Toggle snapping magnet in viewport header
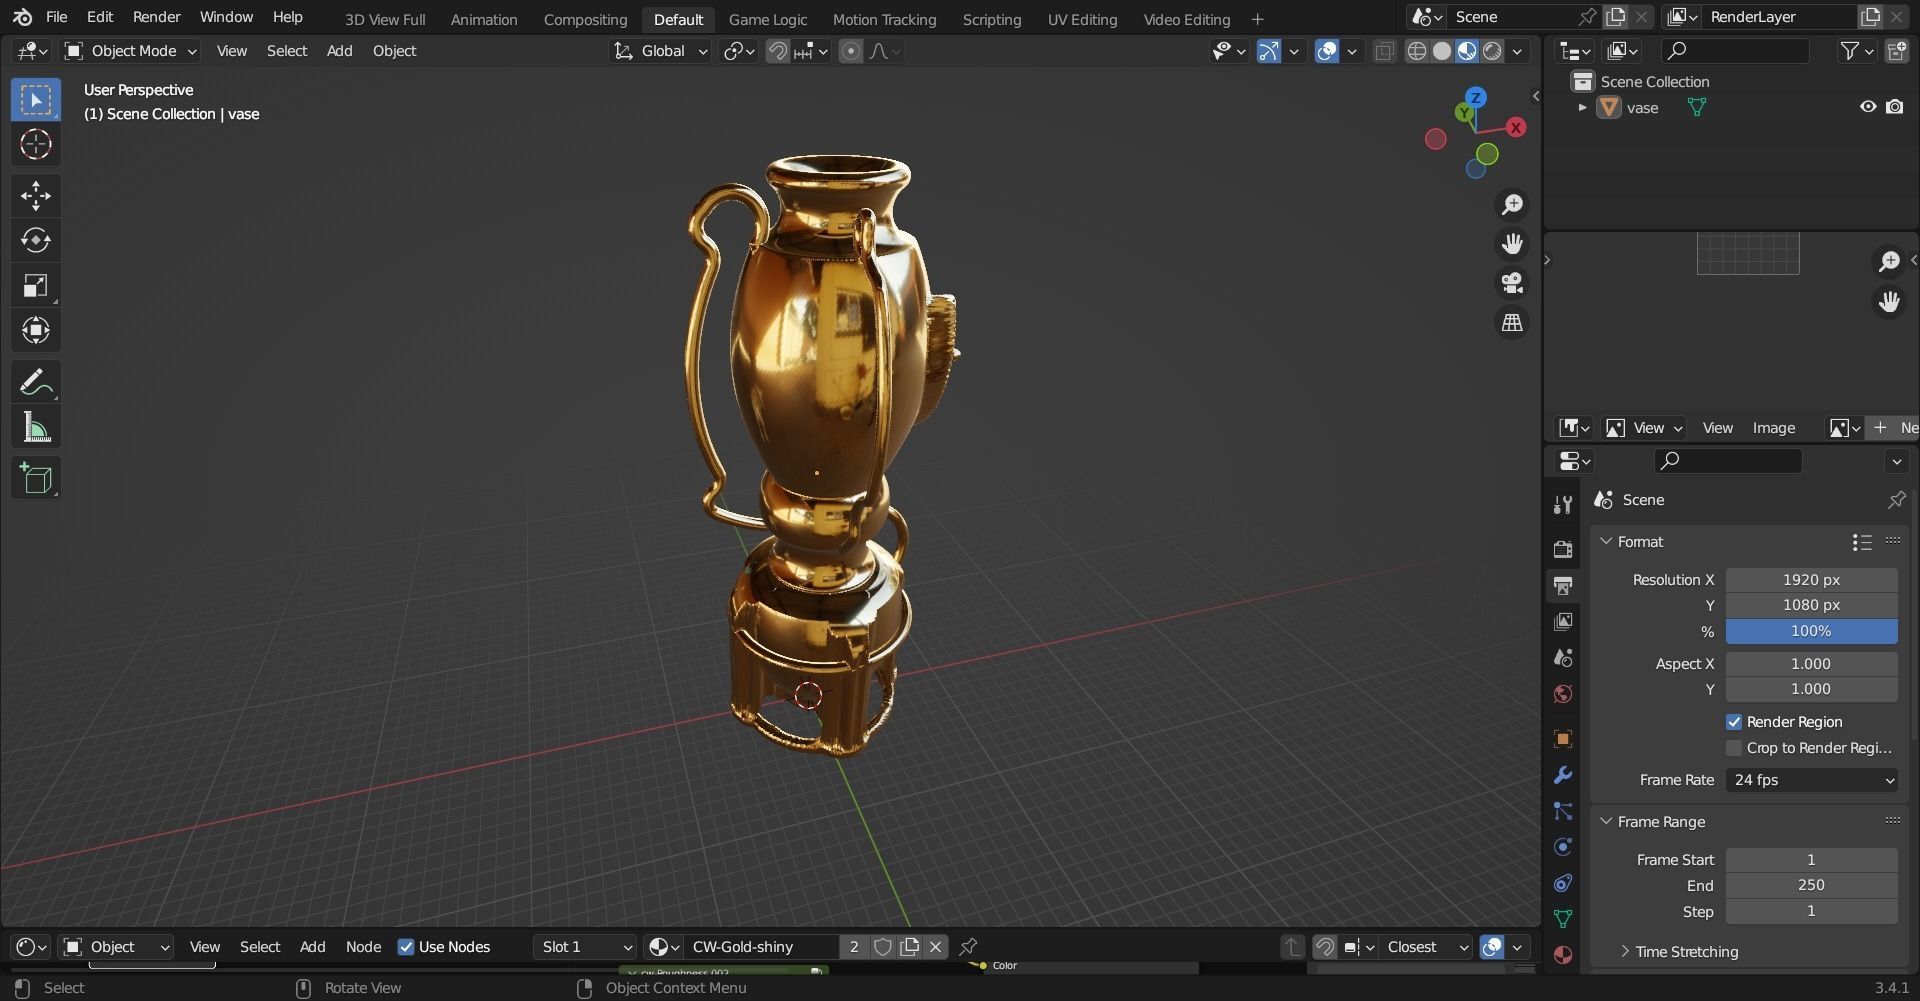Viewport: 1920px width, 1001px height. [x=777, y=51]
